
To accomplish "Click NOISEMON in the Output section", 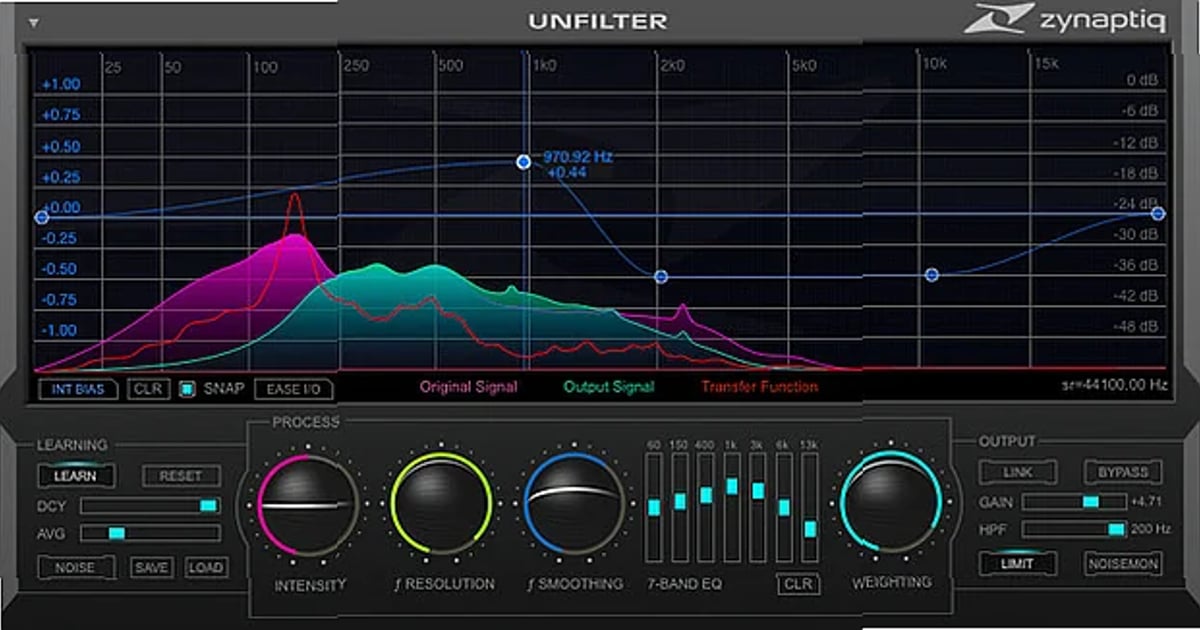I will 1122,563.
